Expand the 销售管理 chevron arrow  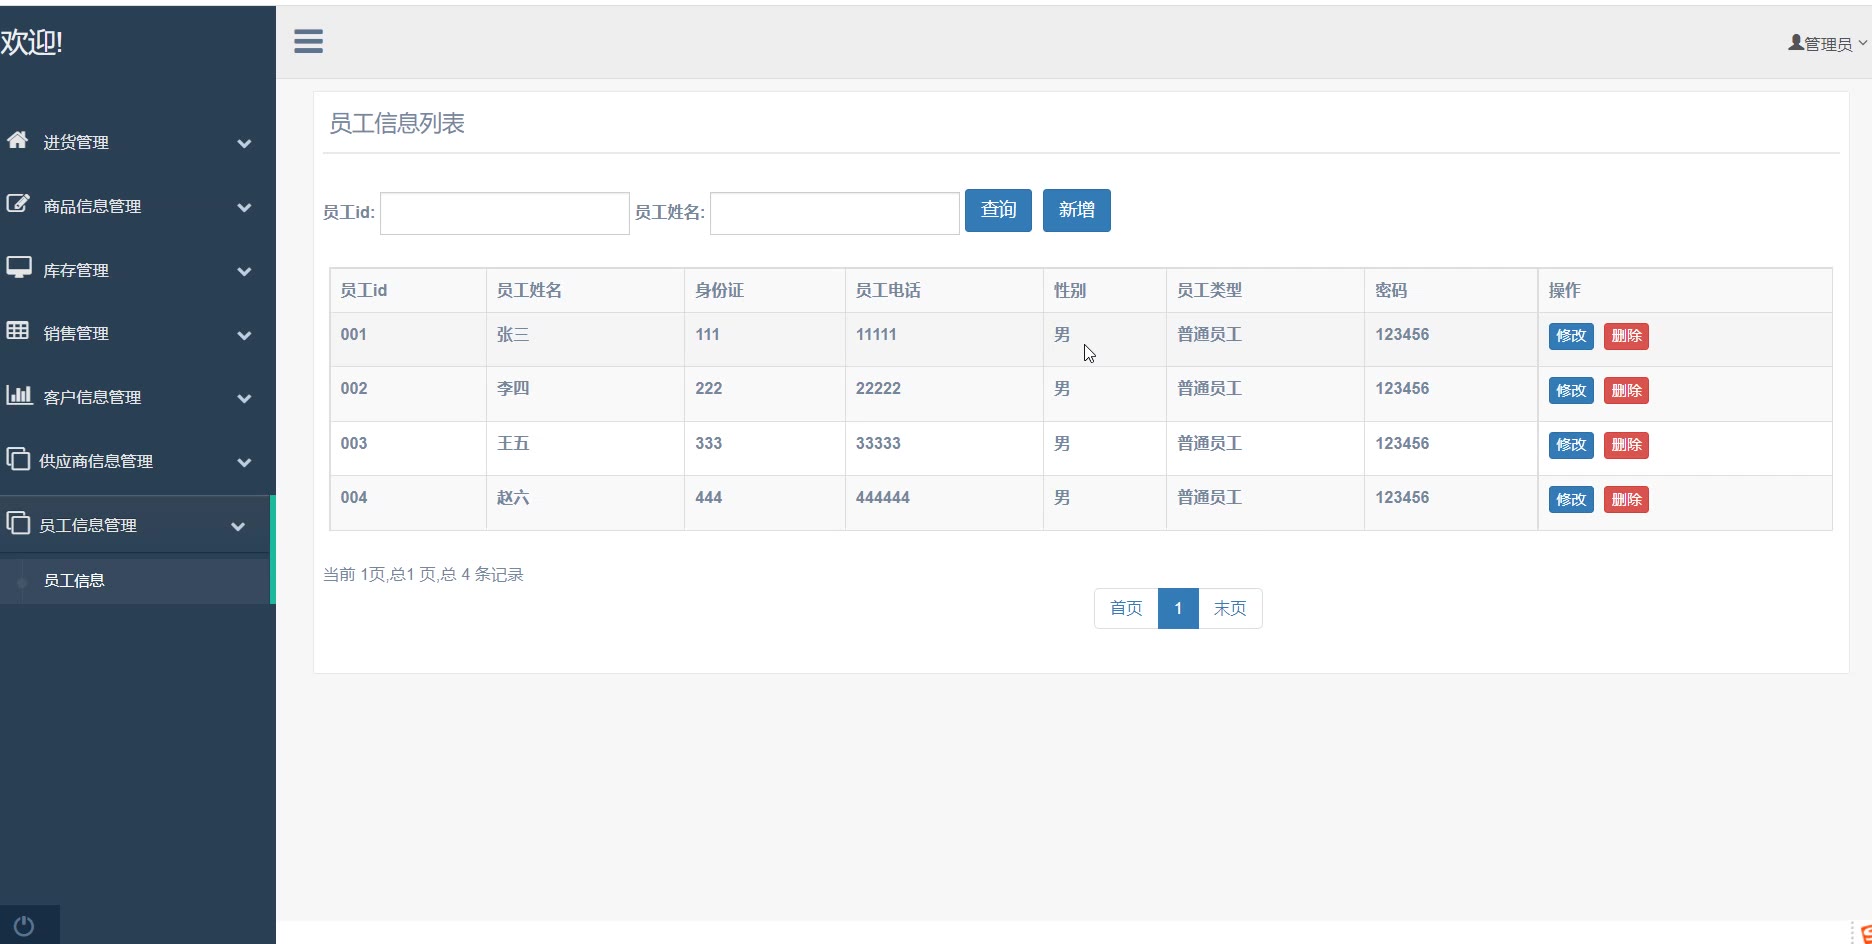pos(244,335)
